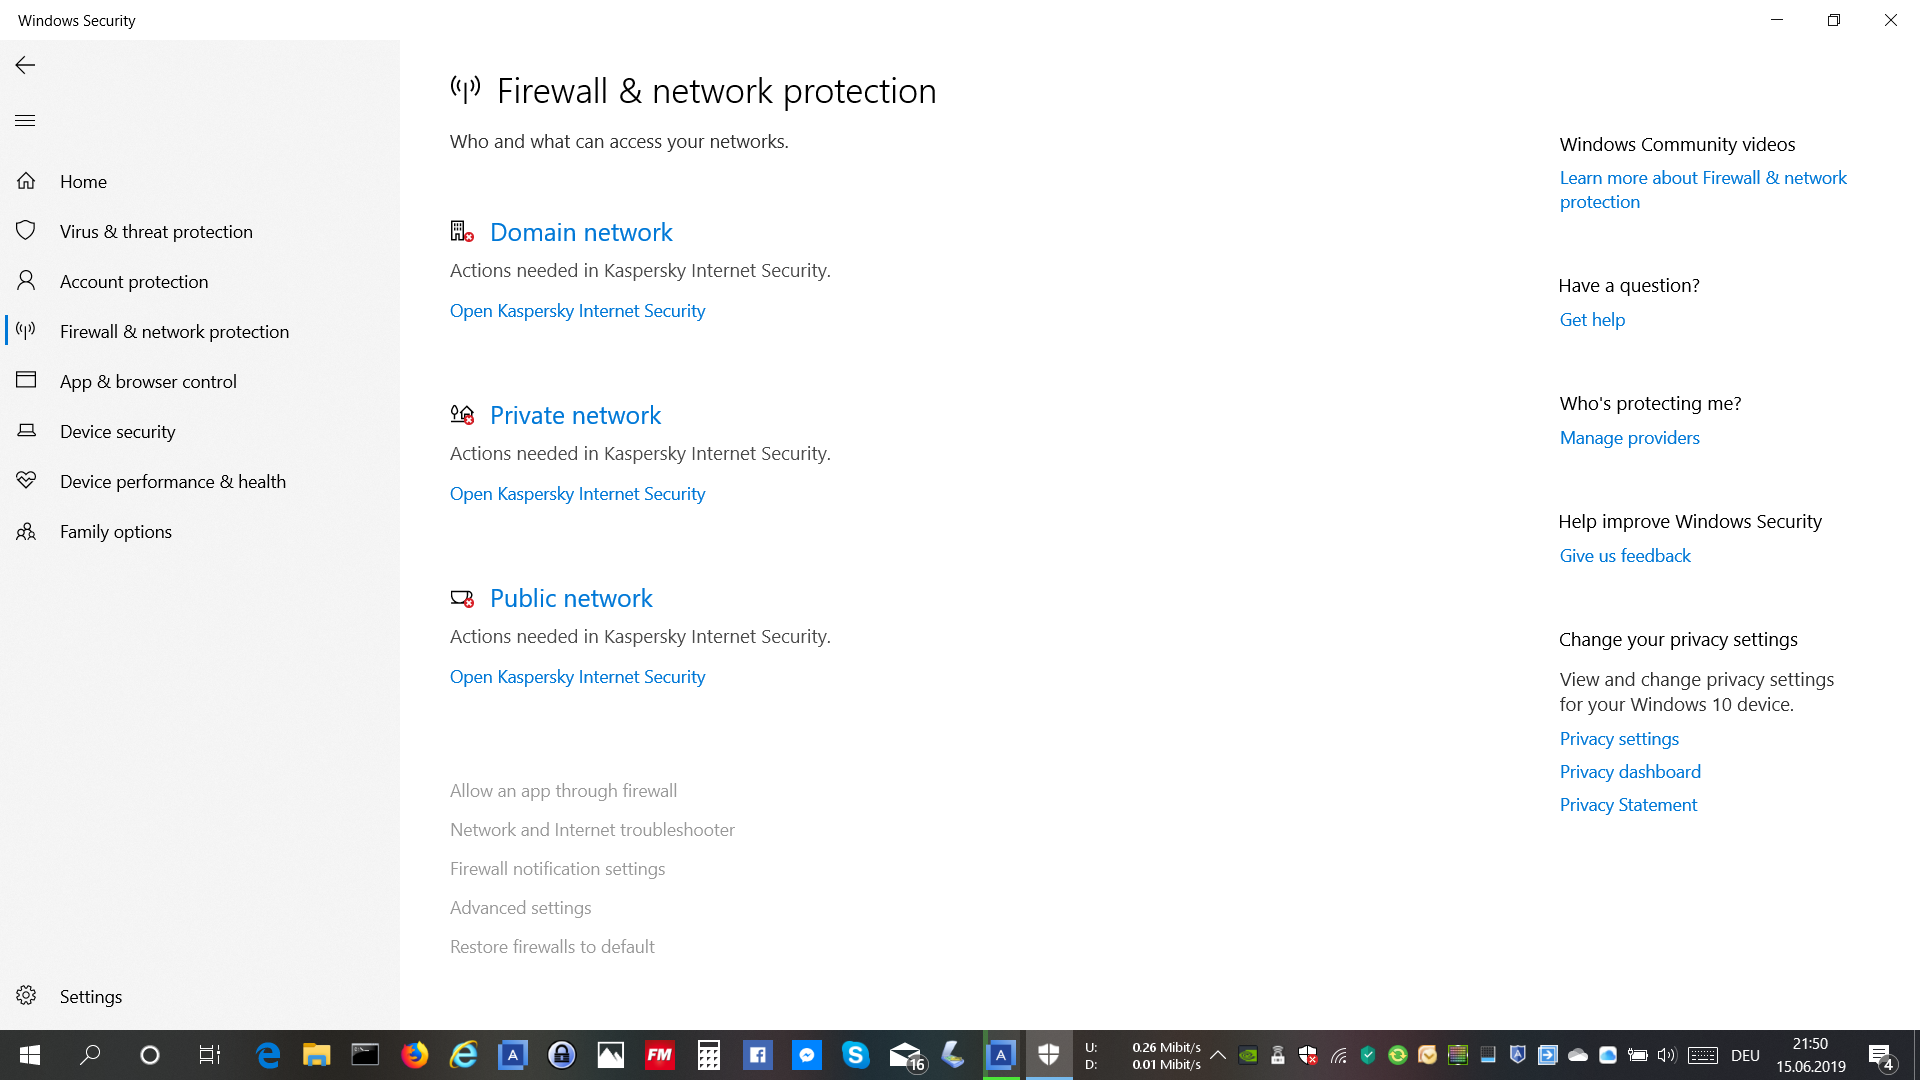Screen dimensions: 1920x1080
Task: Show hidden system tray icons chevron
Action: (x=1218, y=1055)
